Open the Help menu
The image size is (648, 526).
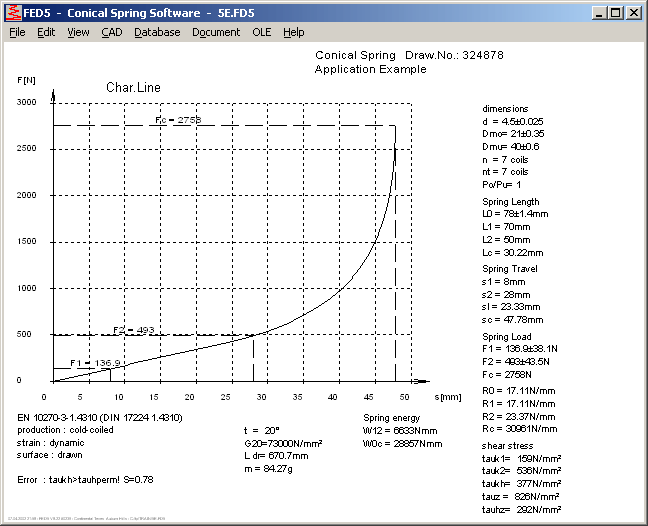(293, 32)
